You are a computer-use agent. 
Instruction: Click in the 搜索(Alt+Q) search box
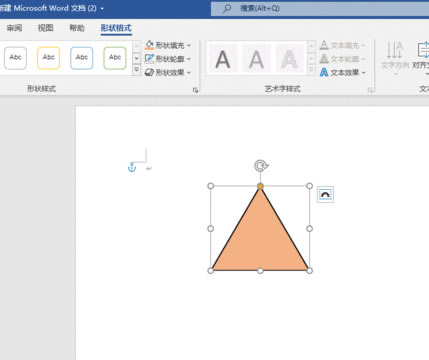click(x=320, y=8)
